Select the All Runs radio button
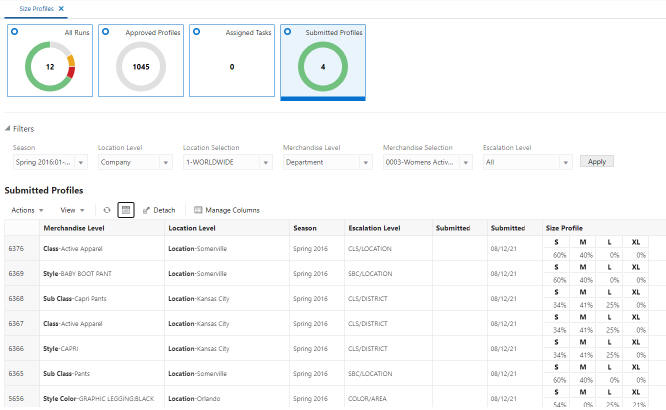 coord(14,31)
